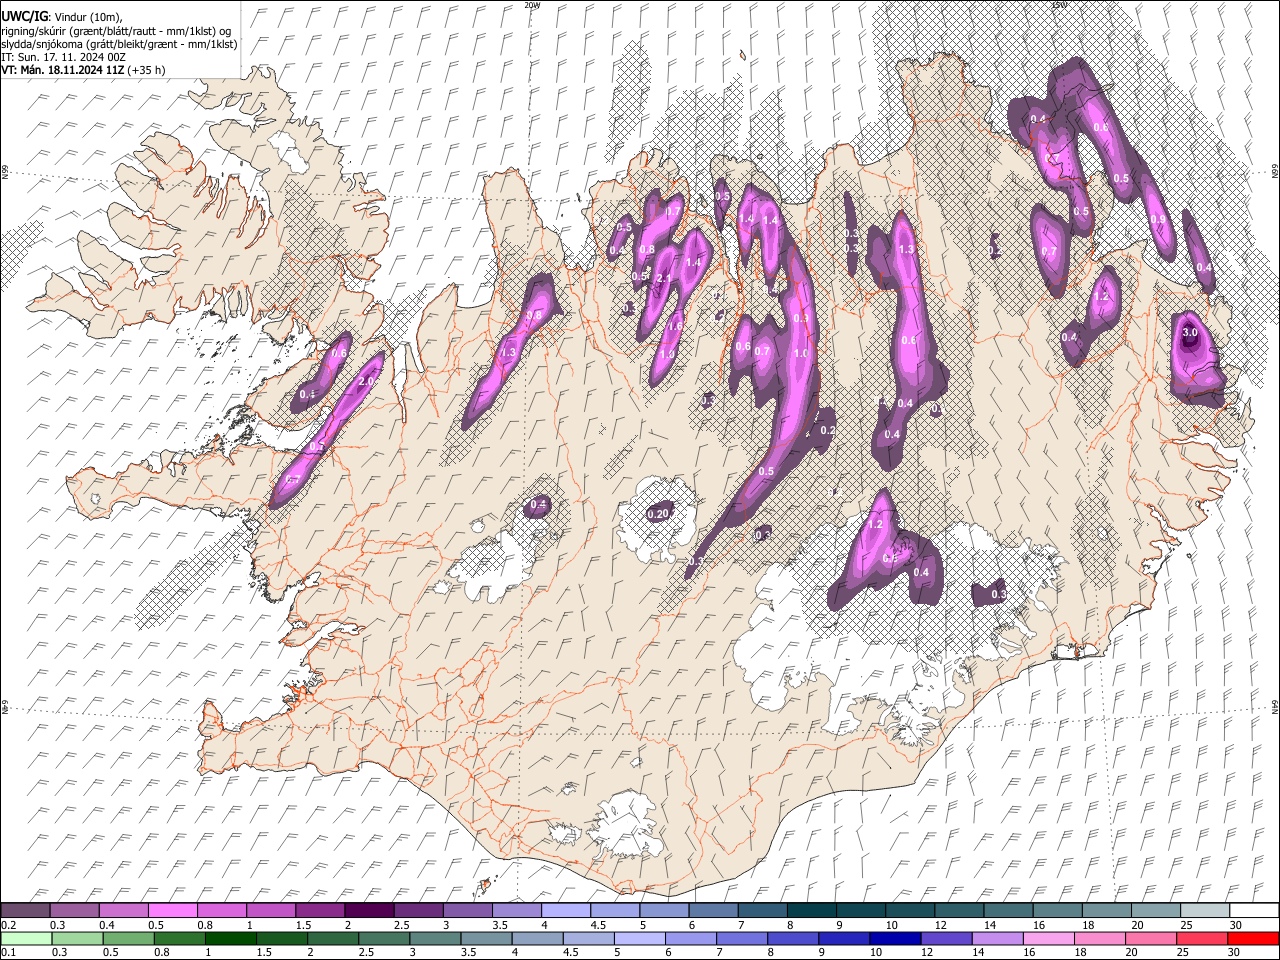Viewport: 1280px width, 960px height.
Task: Click the magenta 1 swatch in the top legend row
Action: click(270, 911)
